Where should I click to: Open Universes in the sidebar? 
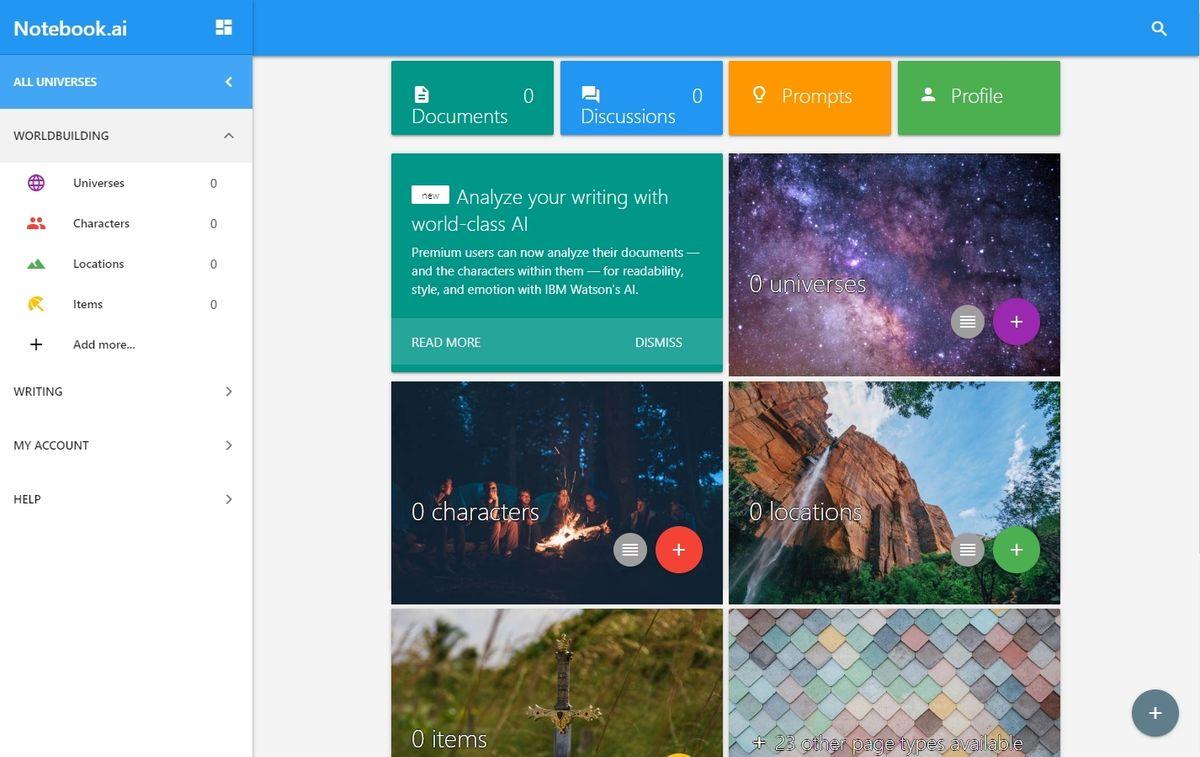pos(126,183)
